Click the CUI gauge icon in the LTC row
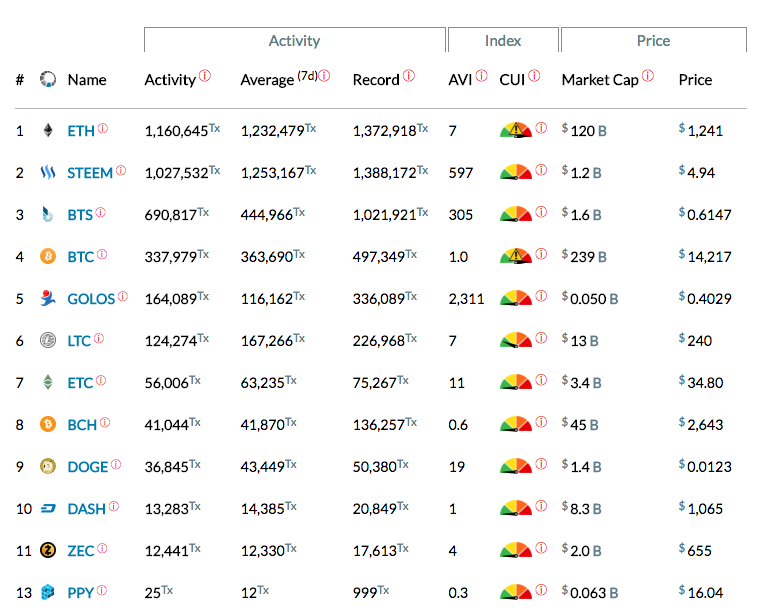Viewport: 762px width, 613px height. 516,340
